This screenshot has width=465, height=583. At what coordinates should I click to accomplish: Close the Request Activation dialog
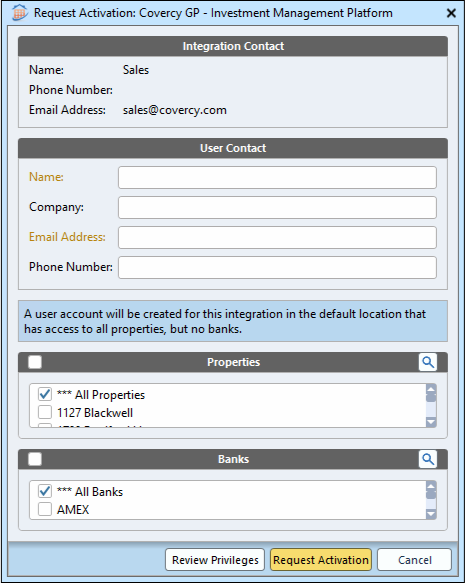[x=451, y=13]
